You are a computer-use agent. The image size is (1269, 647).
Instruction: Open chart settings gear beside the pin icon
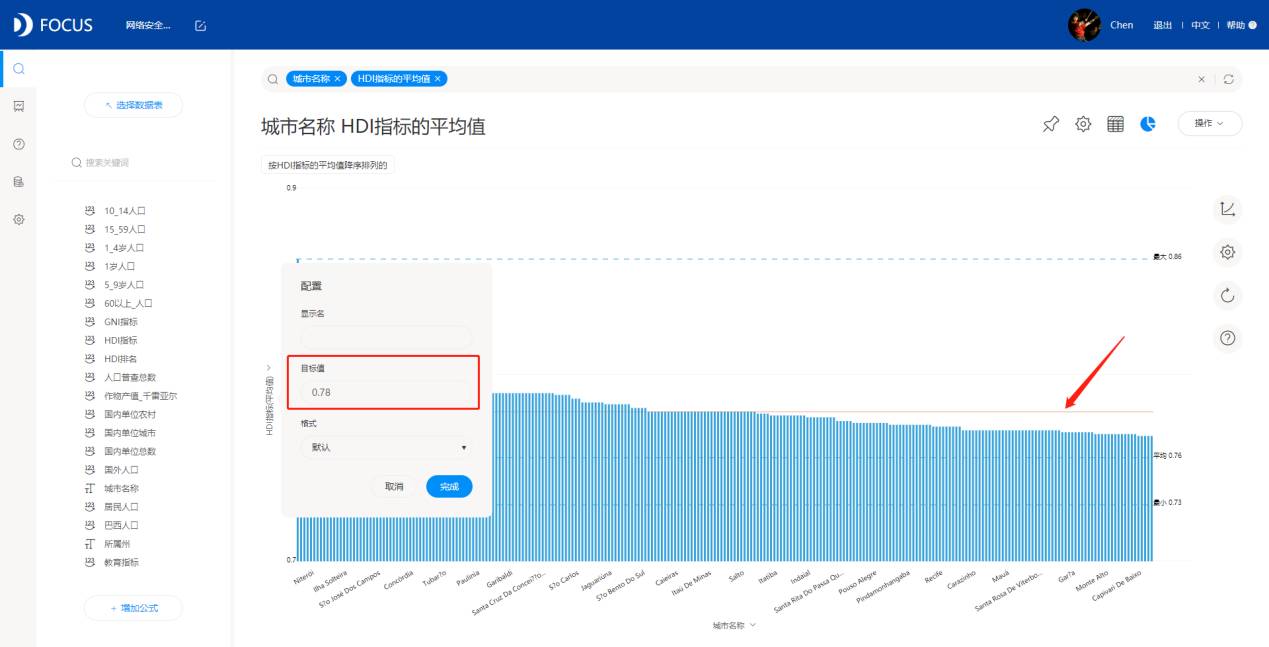(1083, 124)
